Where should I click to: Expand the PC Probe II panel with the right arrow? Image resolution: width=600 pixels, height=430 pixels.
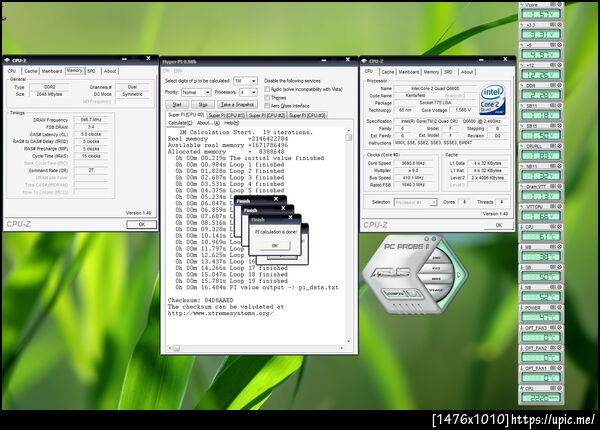[x=460, y=274]
